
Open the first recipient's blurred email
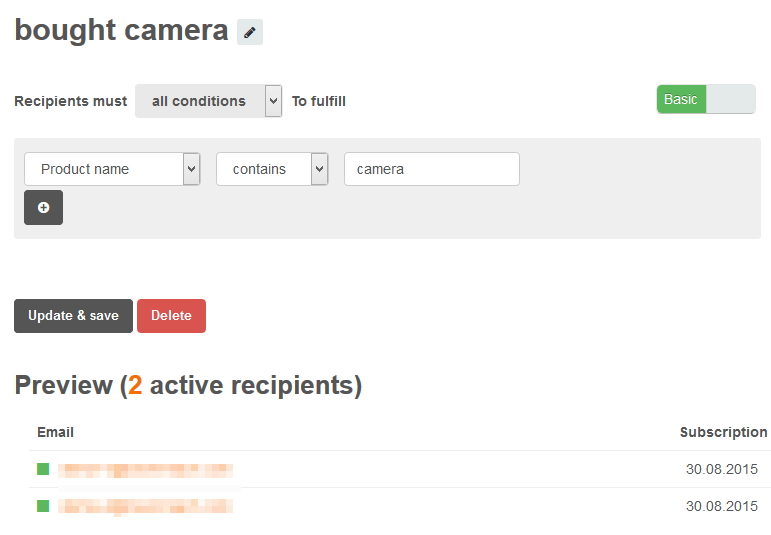click(145, 469)
